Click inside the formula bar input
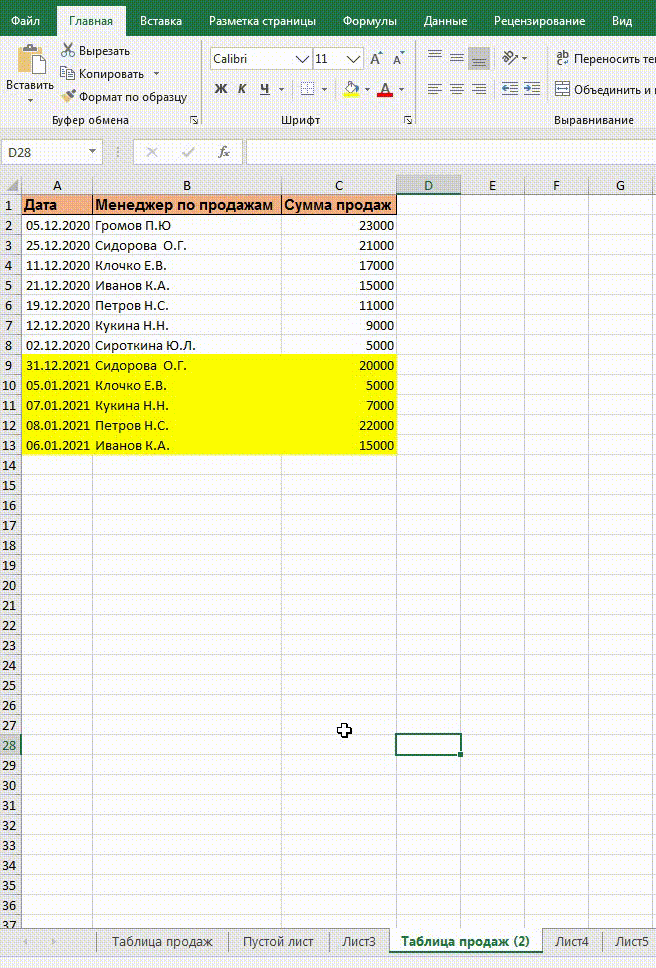Viewport: 656px width, 968px height. click(x=450, y=152)
